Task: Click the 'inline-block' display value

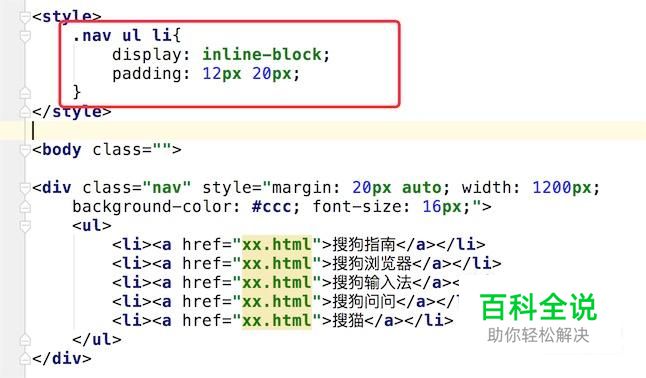Action: (262, 54)
